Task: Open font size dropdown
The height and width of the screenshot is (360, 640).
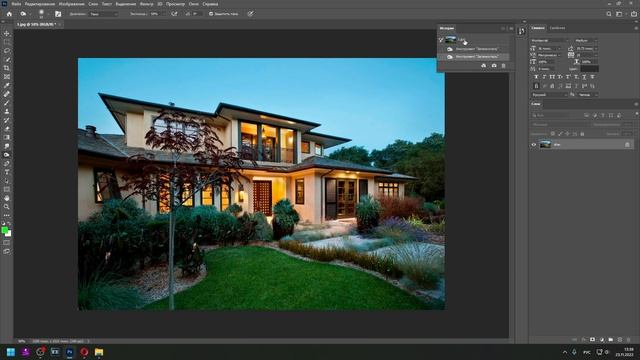Action: click(550, 49)
